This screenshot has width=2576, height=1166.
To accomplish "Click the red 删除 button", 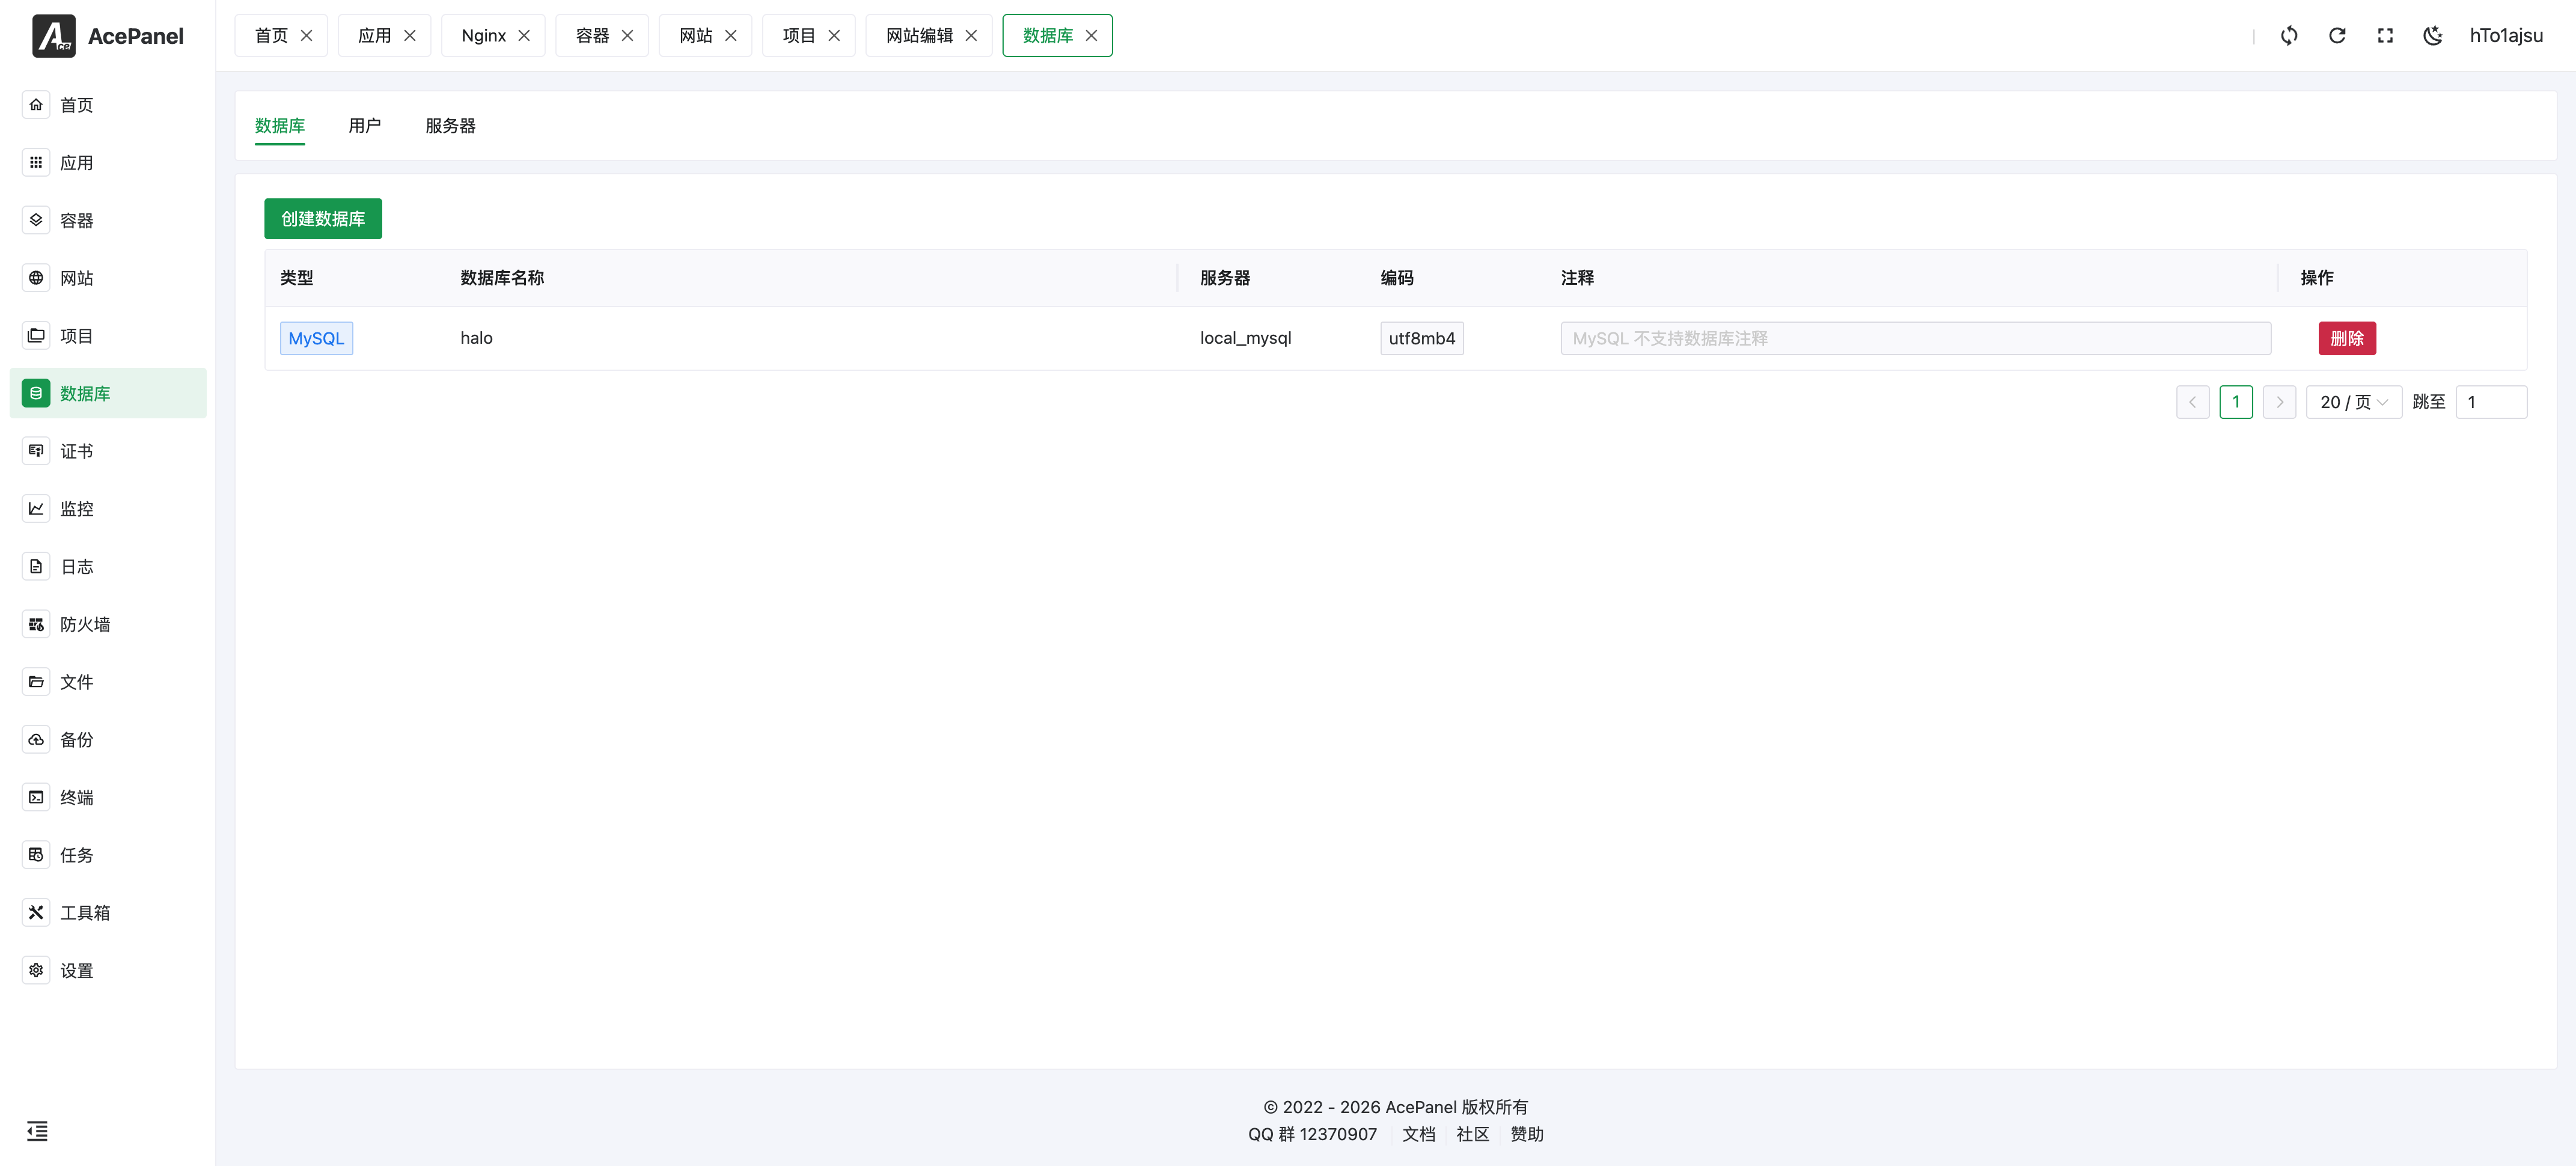I will [x=2346, y=338].
